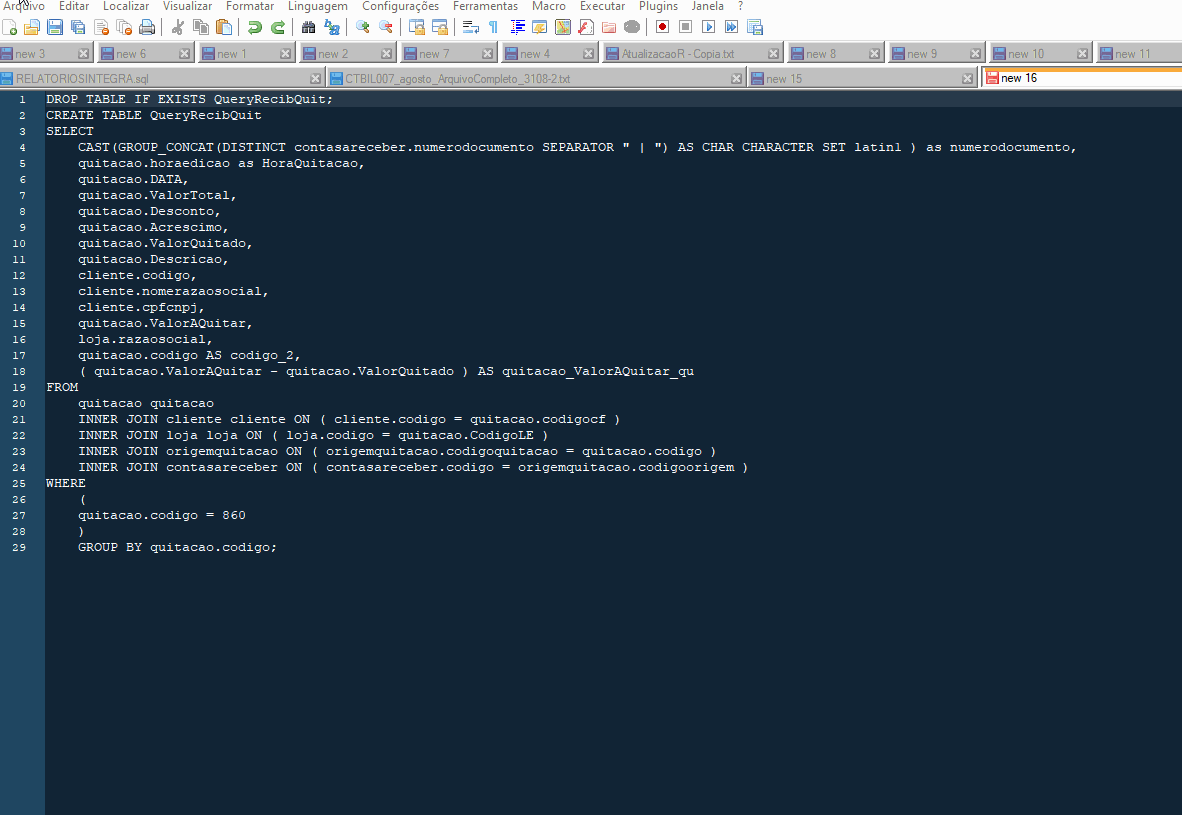Screen dimensions: 1182x815
Task: Close the new 3 tab
Action: 84,54
